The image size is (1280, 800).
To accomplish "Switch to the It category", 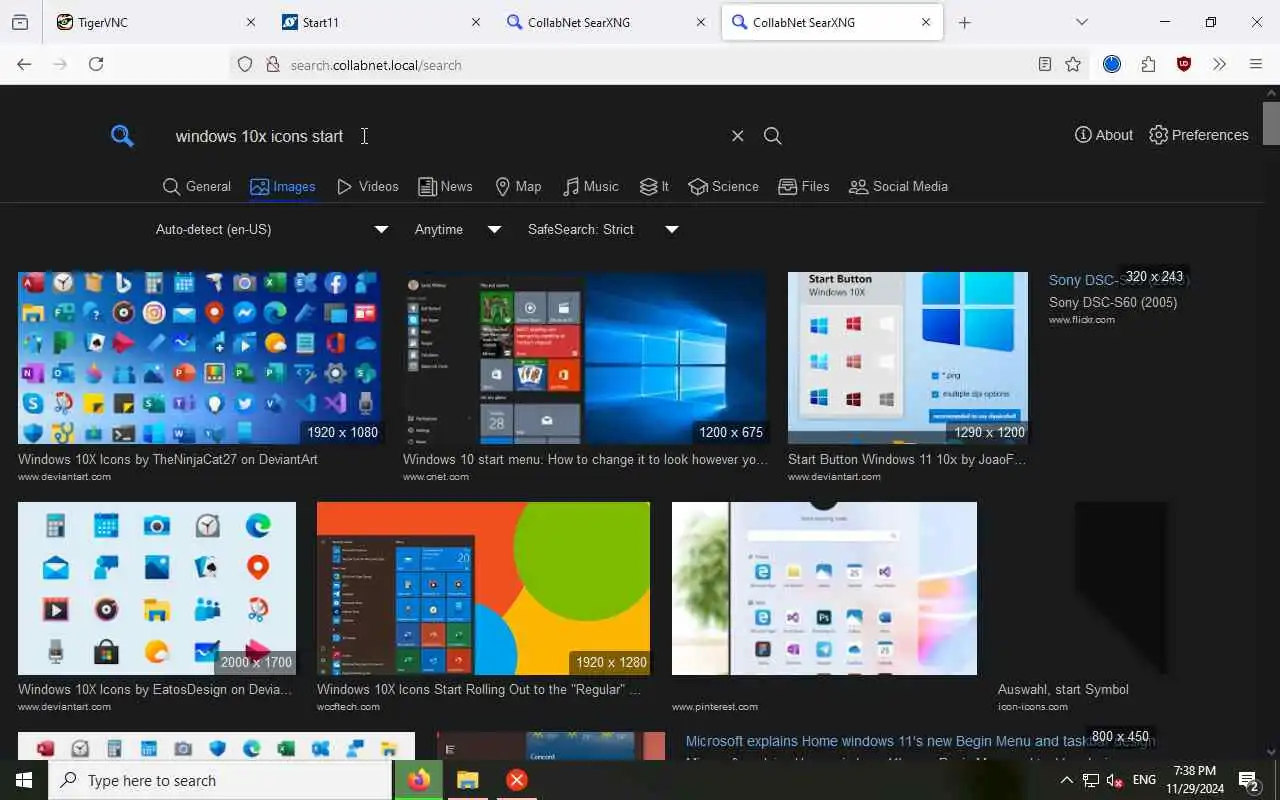I will click(x=654, y=187).
